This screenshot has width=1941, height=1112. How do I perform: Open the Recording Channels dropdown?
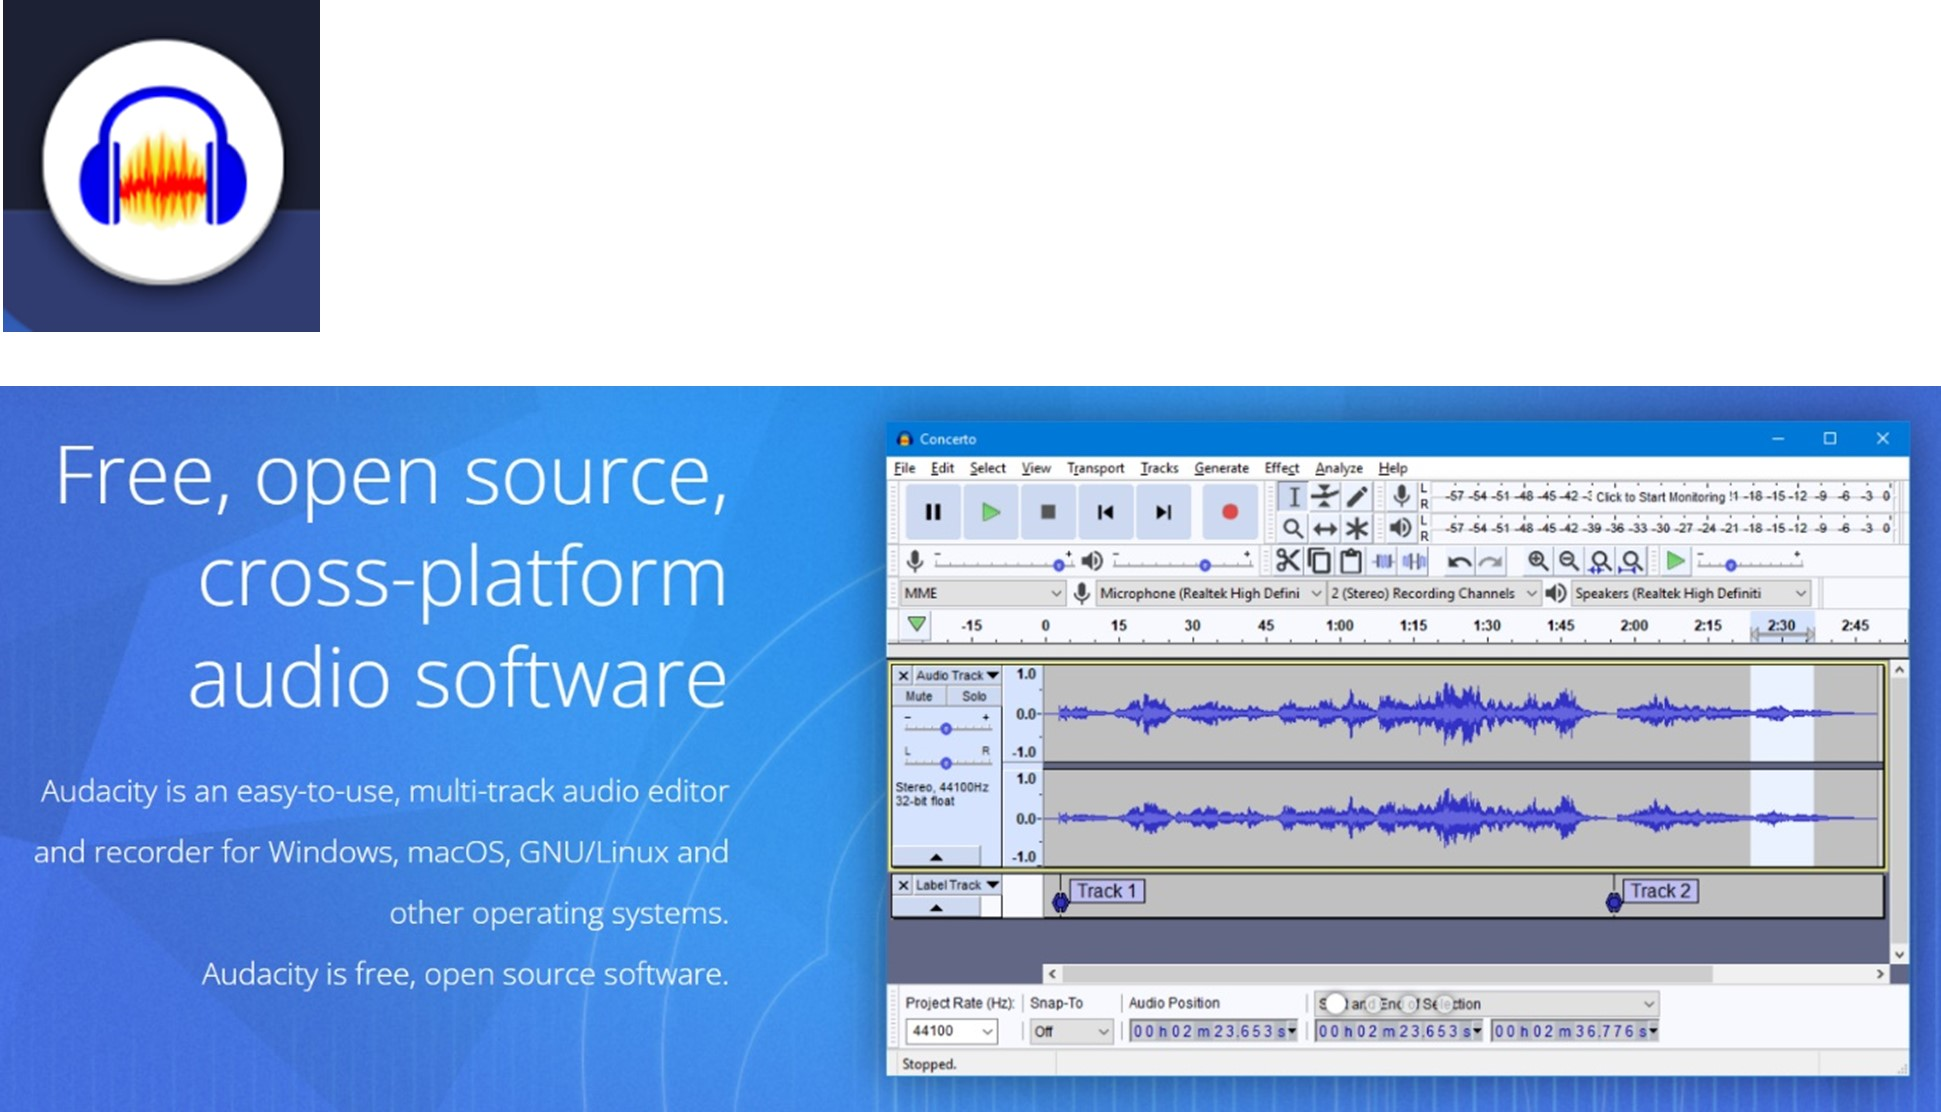pos(1433,593)
